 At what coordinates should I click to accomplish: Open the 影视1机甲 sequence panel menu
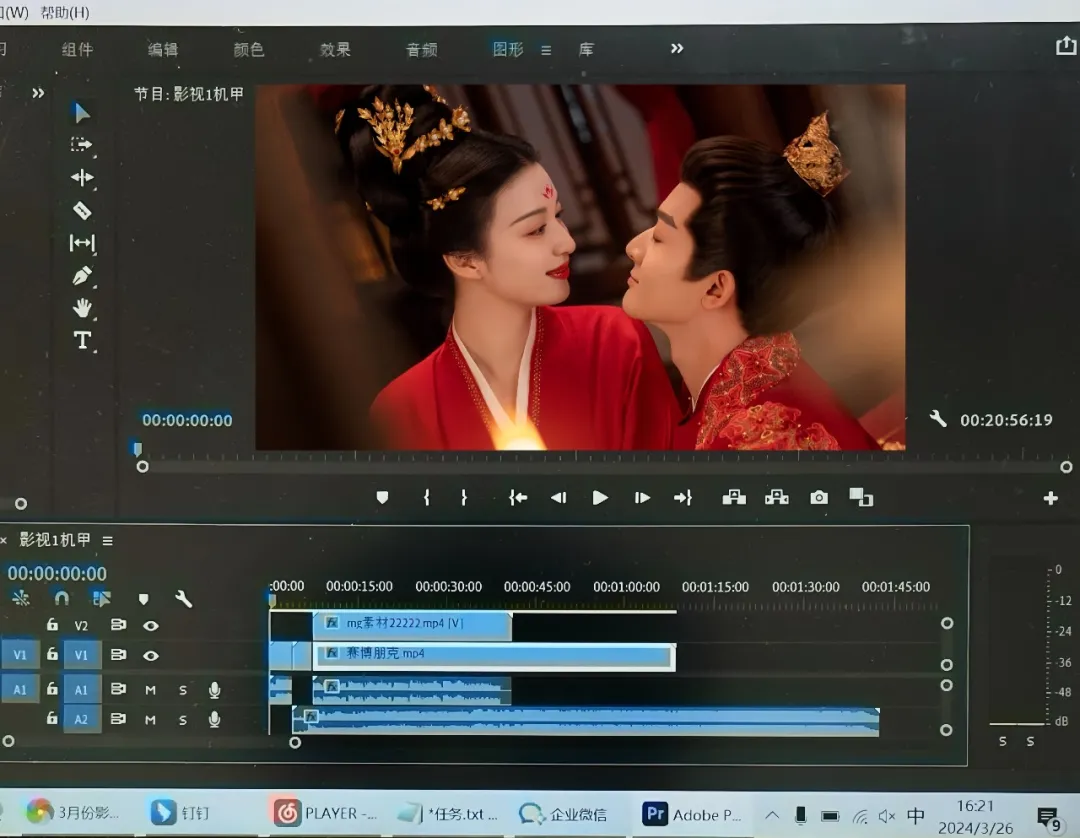pos(108,540)
